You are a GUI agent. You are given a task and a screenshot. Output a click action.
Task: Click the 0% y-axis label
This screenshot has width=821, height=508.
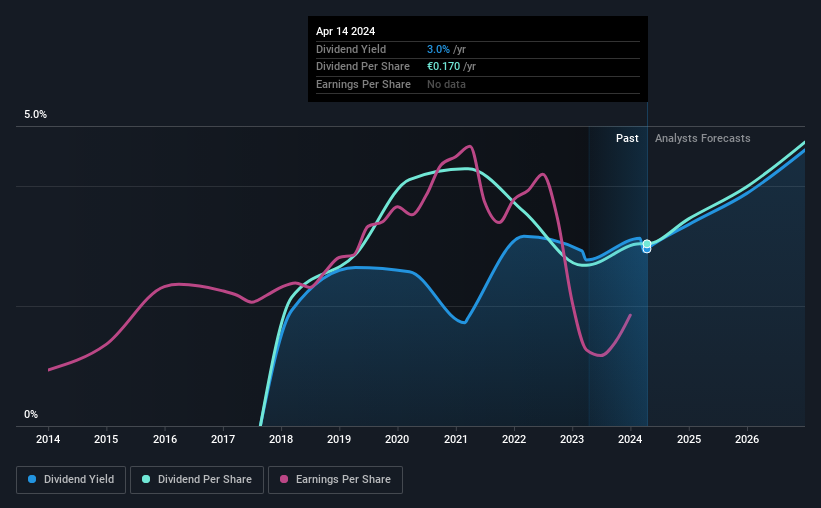tap(31, 414)
